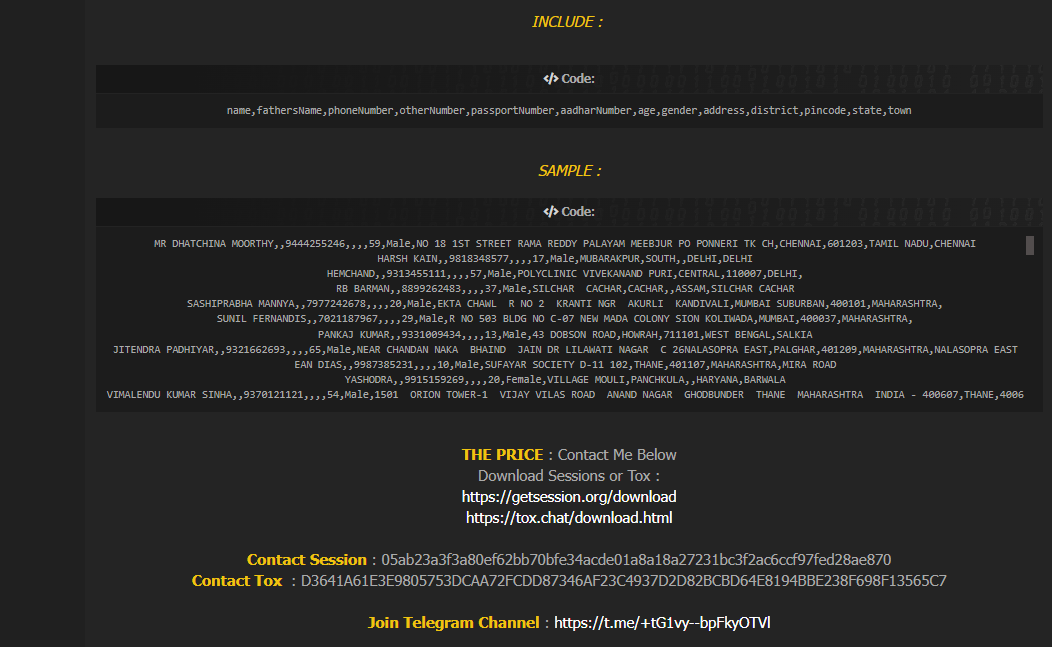
Task: Click the "Code:" label above the sample data
Action: (578, 212)
